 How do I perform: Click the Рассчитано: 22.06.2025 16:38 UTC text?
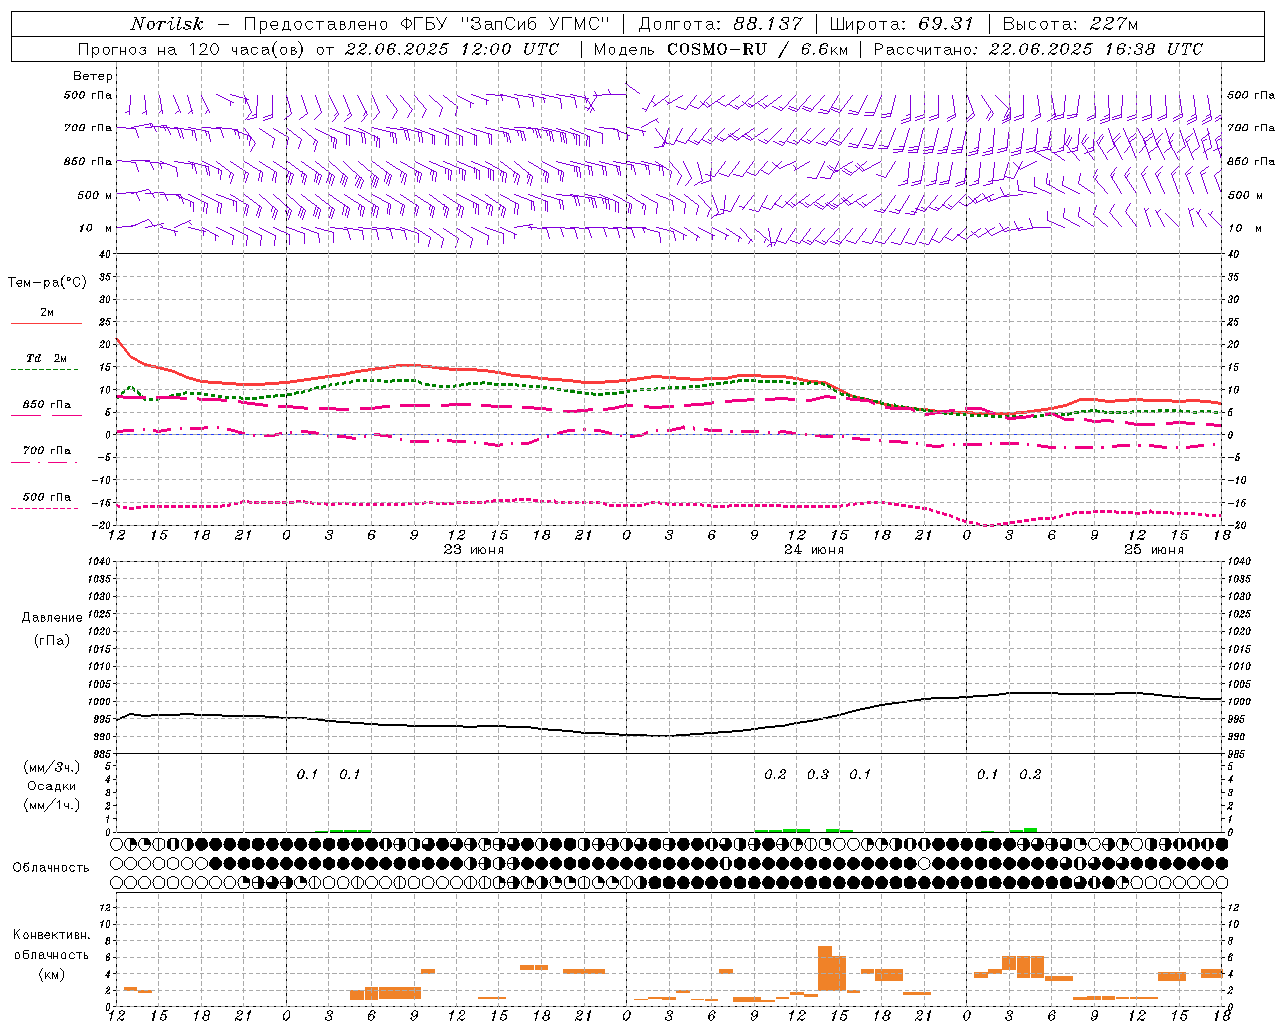click(1038, 49)
